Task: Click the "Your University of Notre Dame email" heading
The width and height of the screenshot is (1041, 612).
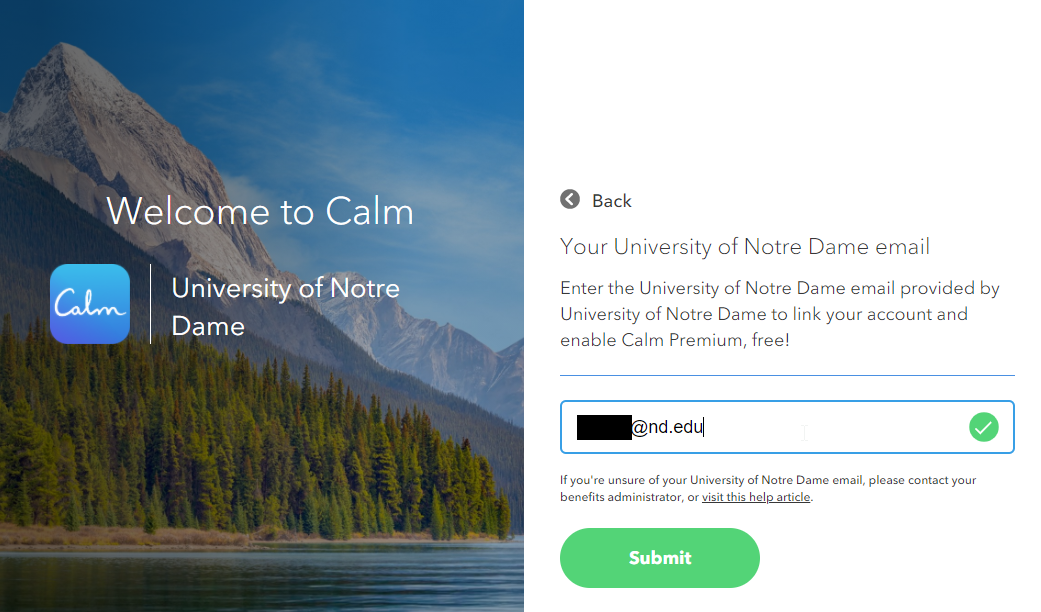Action: [x=745, y=246]
